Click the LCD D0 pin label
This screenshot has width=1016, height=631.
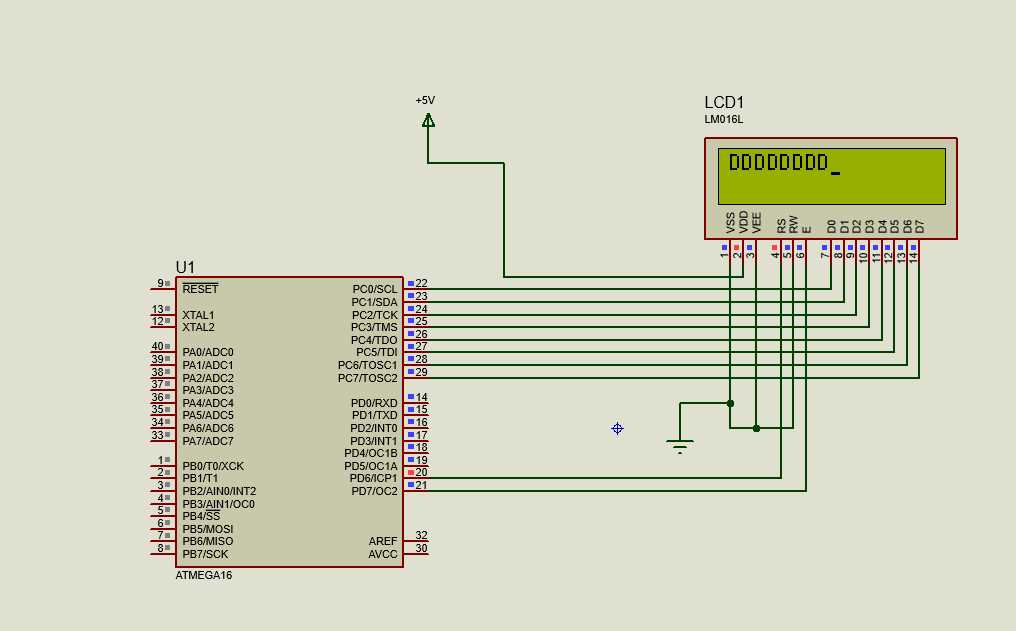coord(832,227)
